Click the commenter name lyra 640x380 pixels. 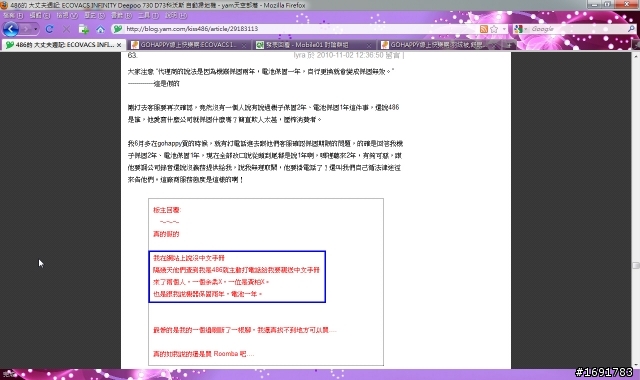pyautogui.click(x=299, y=55)
